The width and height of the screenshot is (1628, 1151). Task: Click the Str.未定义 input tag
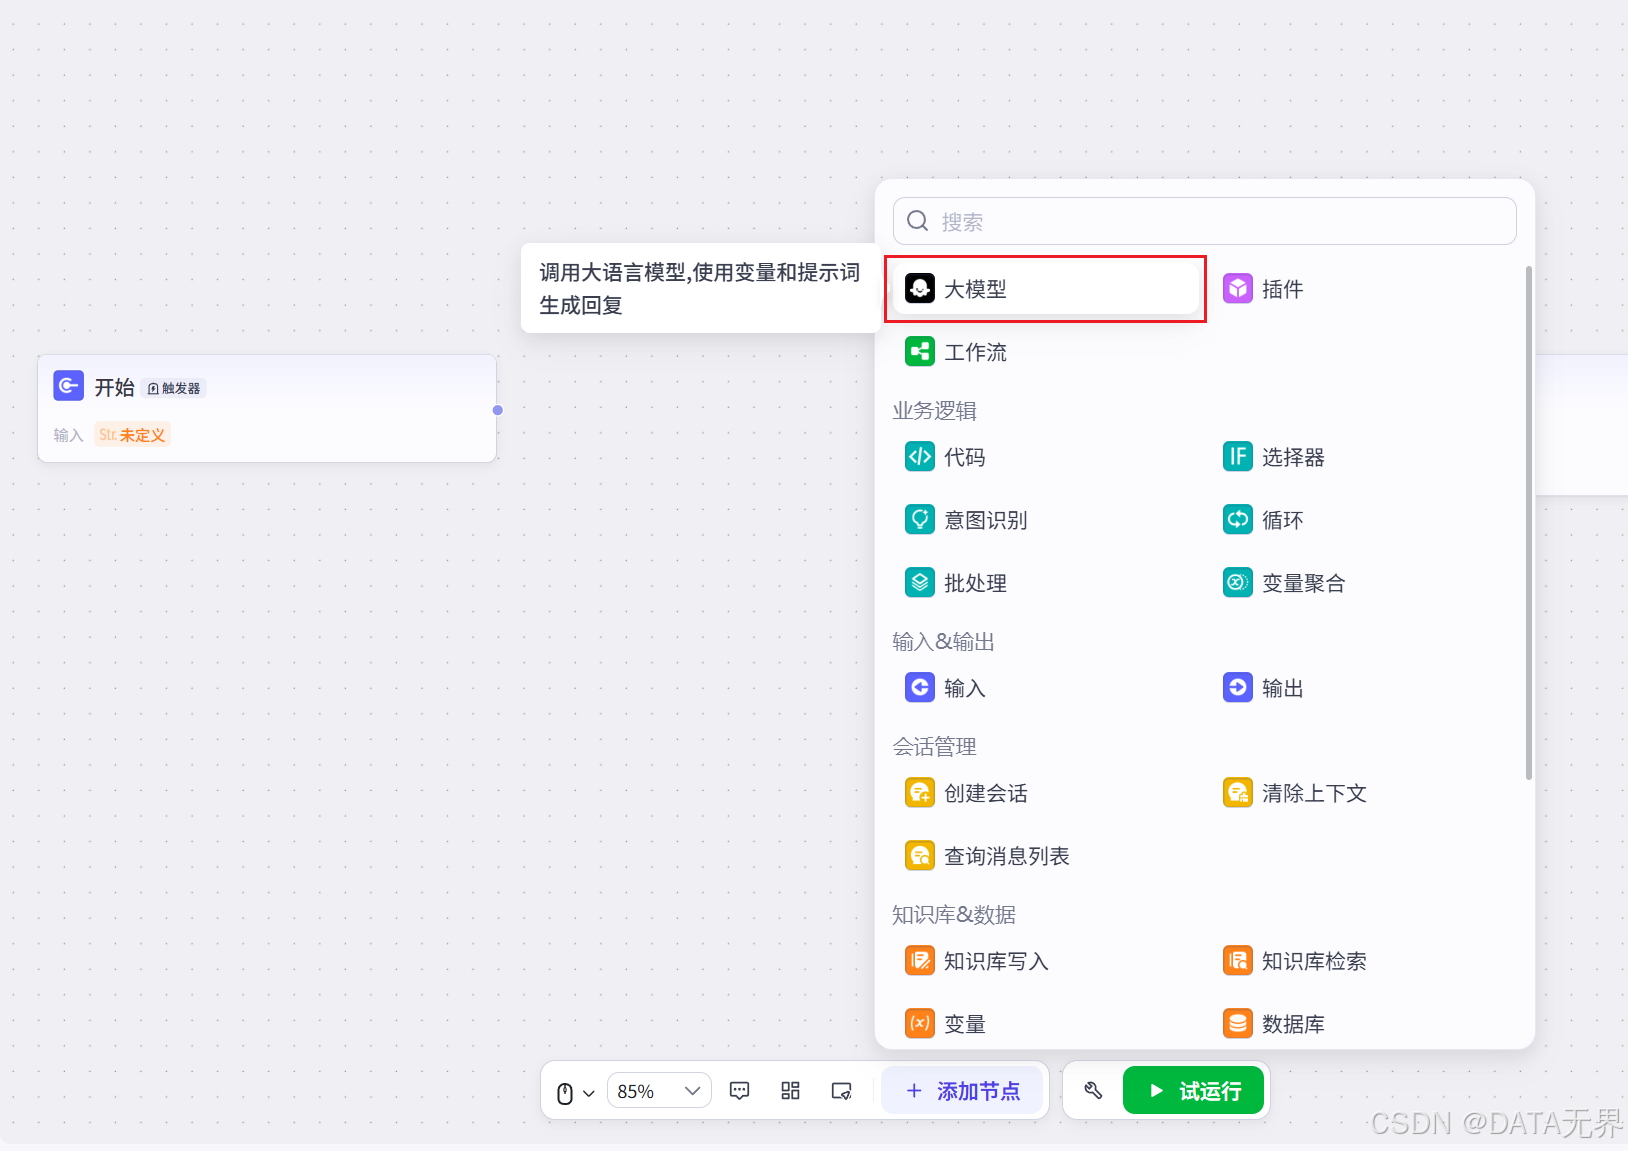coord(132,435)
